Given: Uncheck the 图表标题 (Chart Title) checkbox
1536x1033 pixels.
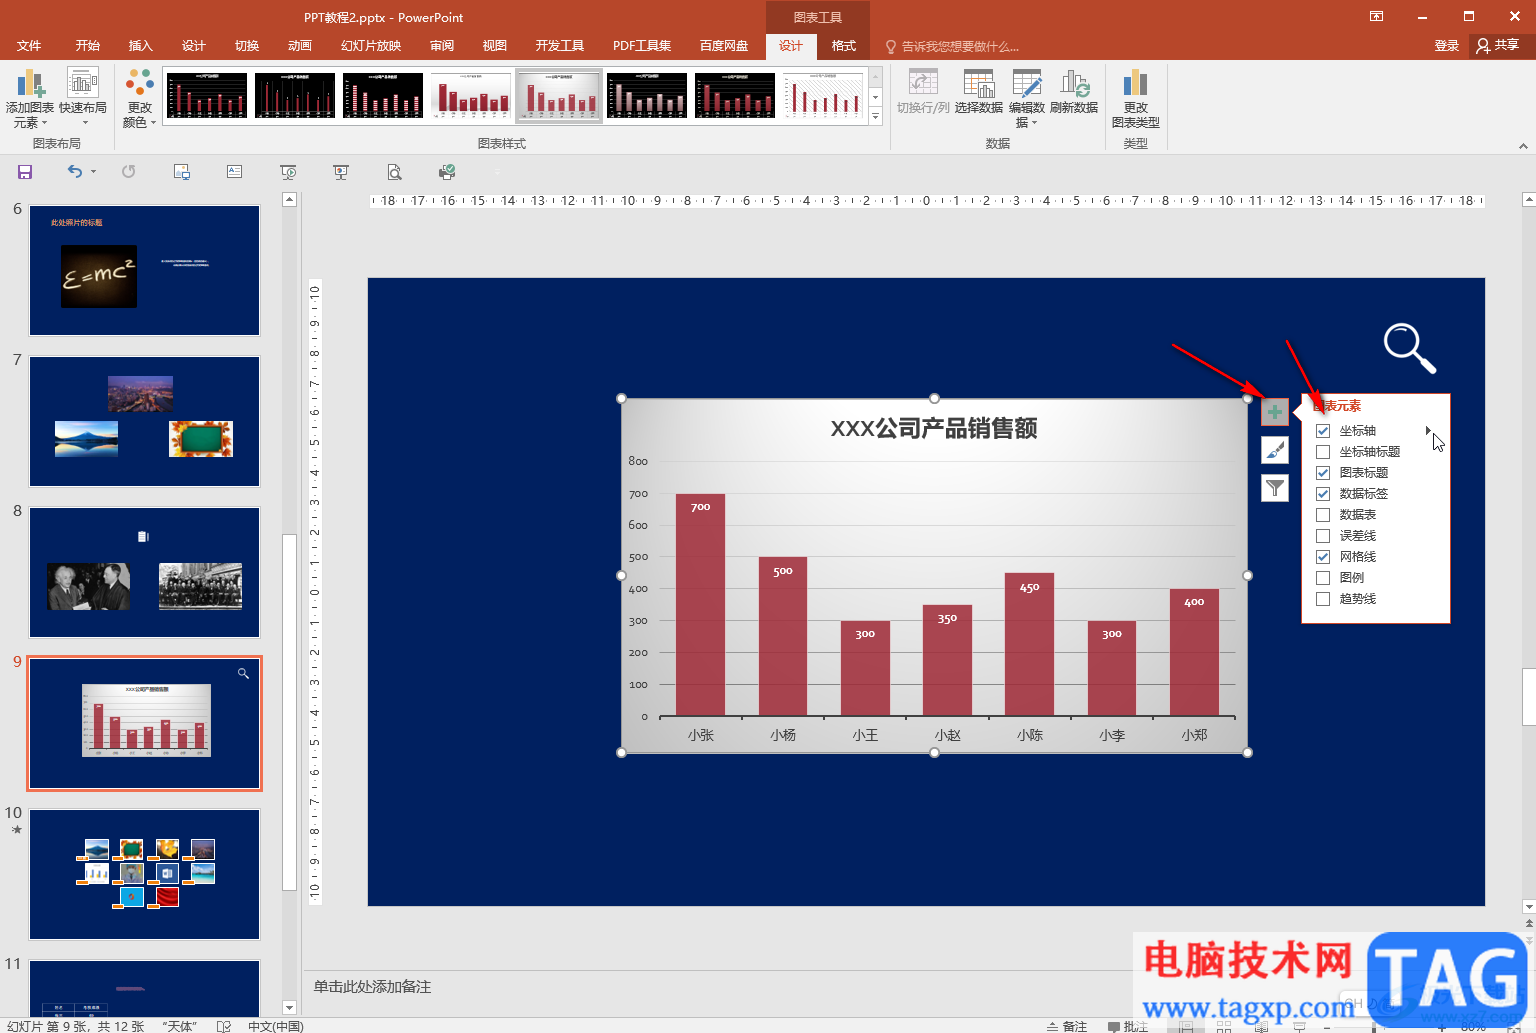Looking at the screenshot, I should [x=1323, y=473].
